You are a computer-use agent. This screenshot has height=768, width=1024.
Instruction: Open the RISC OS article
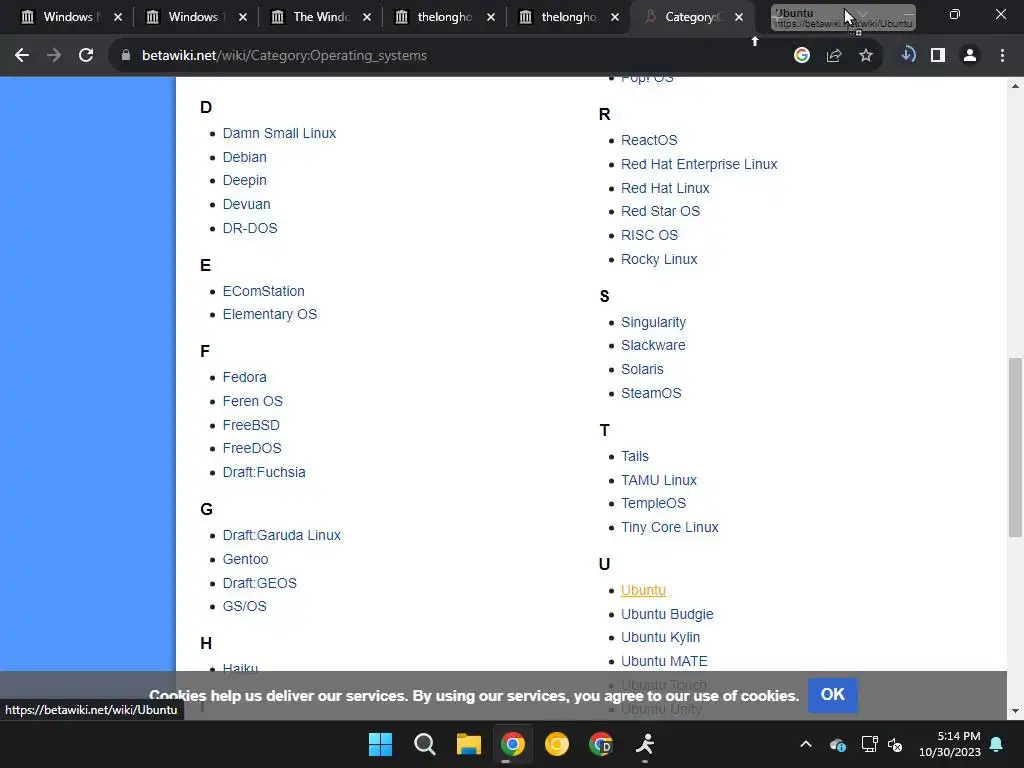649,235
